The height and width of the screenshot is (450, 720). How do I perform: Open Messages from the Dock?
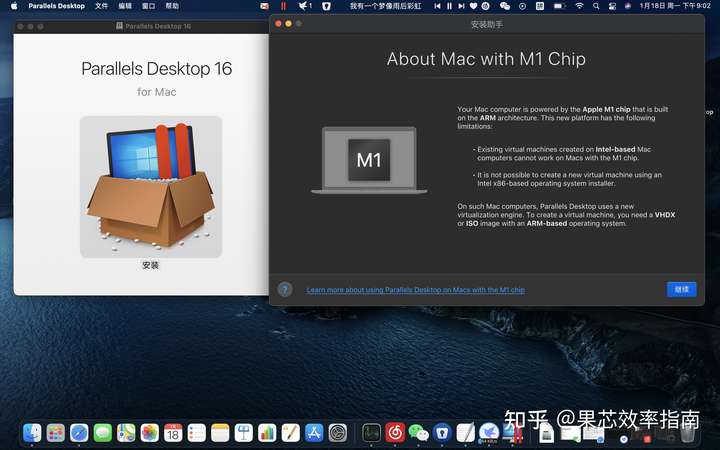click(102, 433)
